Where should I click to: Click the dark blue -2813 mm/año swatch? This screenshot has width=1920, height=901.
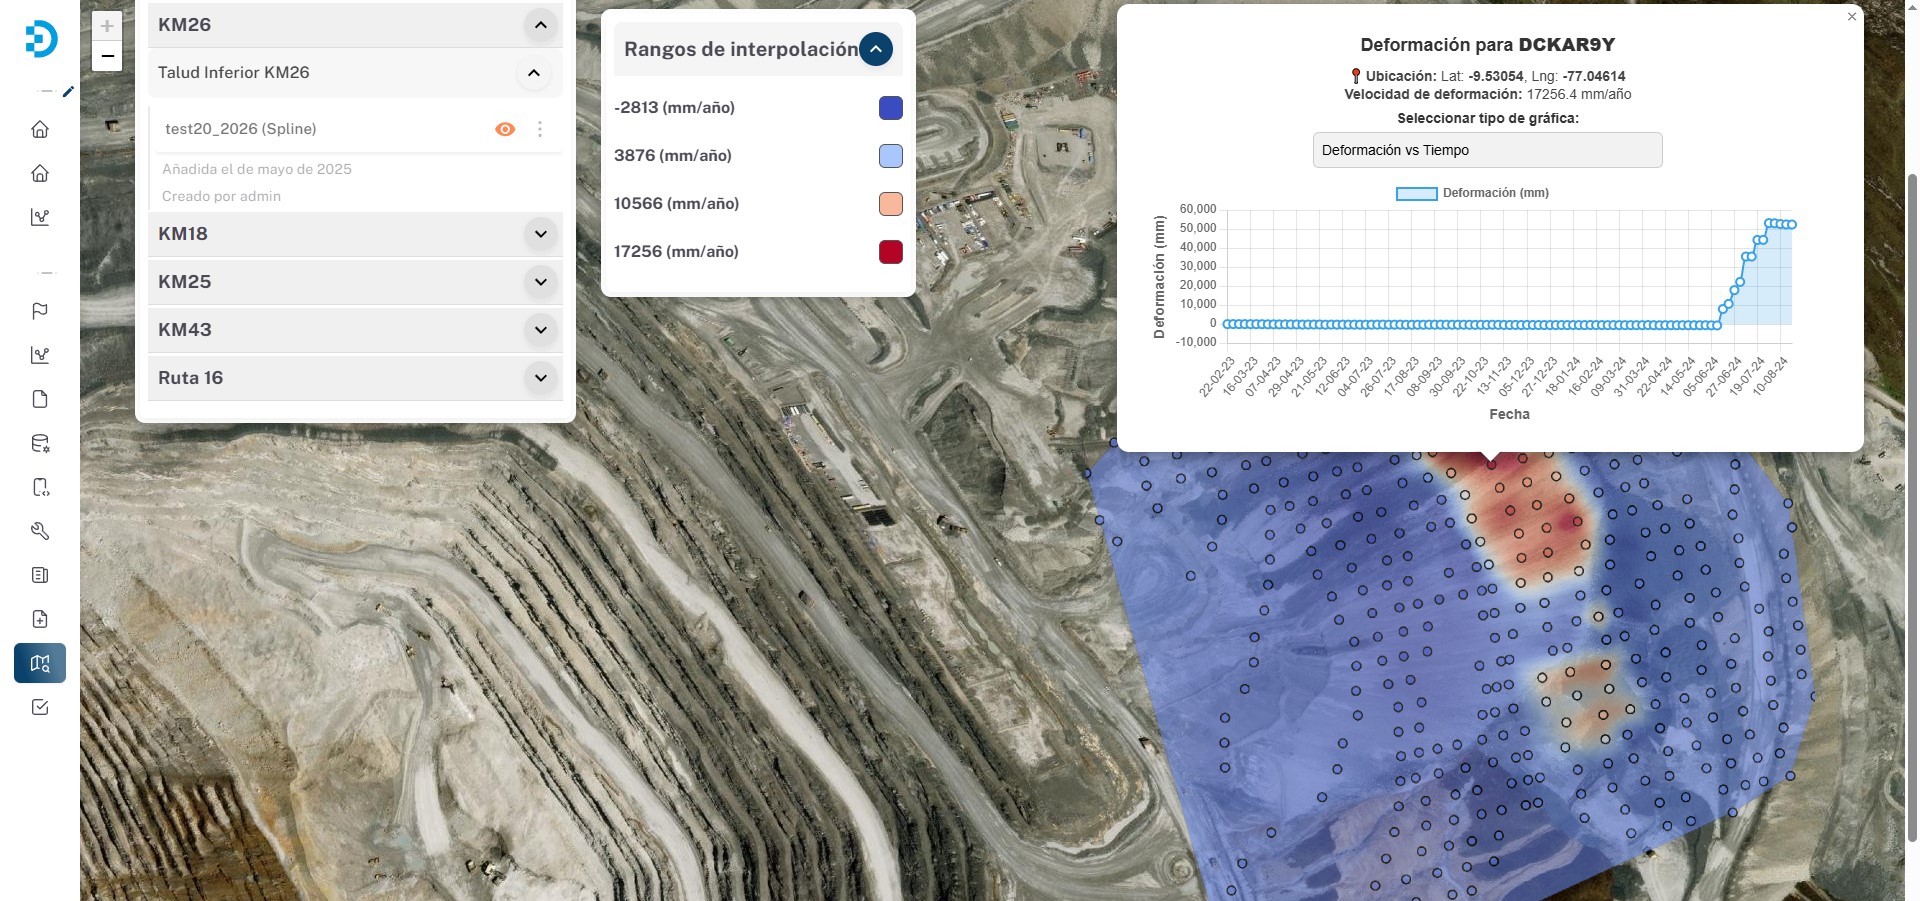(x=891, y=108)
